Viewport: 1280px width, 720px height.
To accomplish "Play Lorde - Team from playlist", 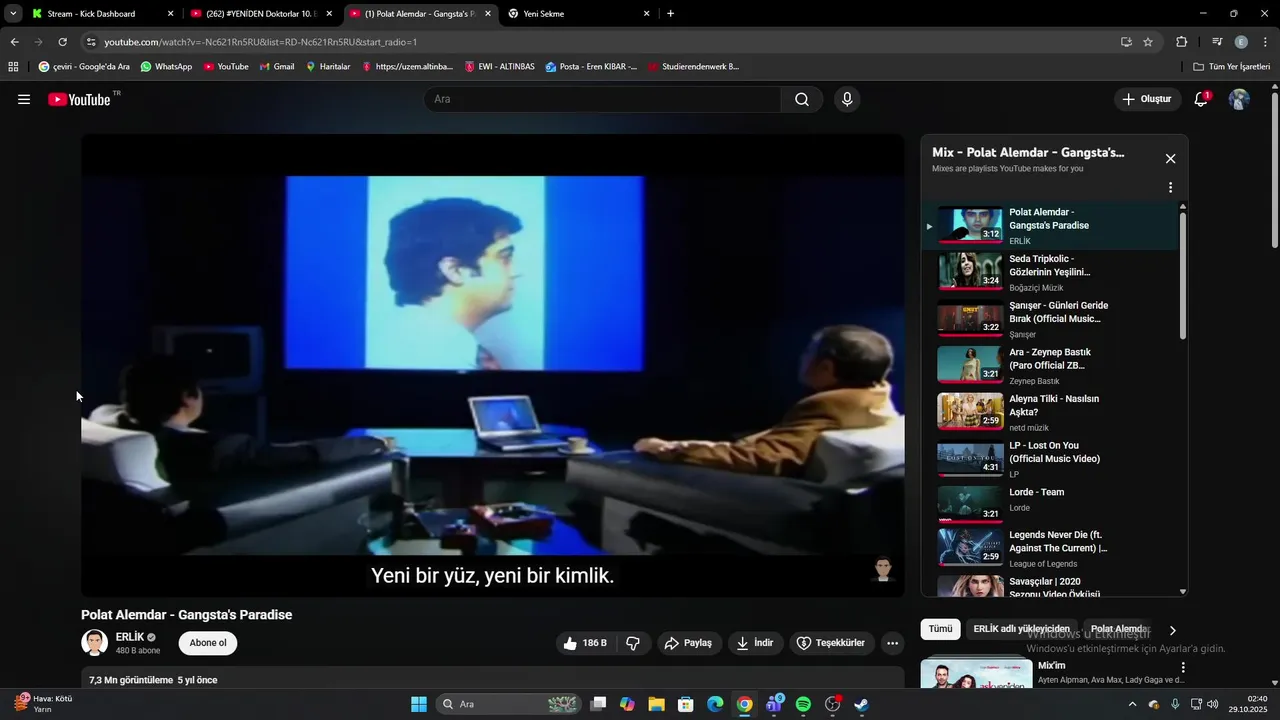I will pyautogui.click(x=1050, y=505).
